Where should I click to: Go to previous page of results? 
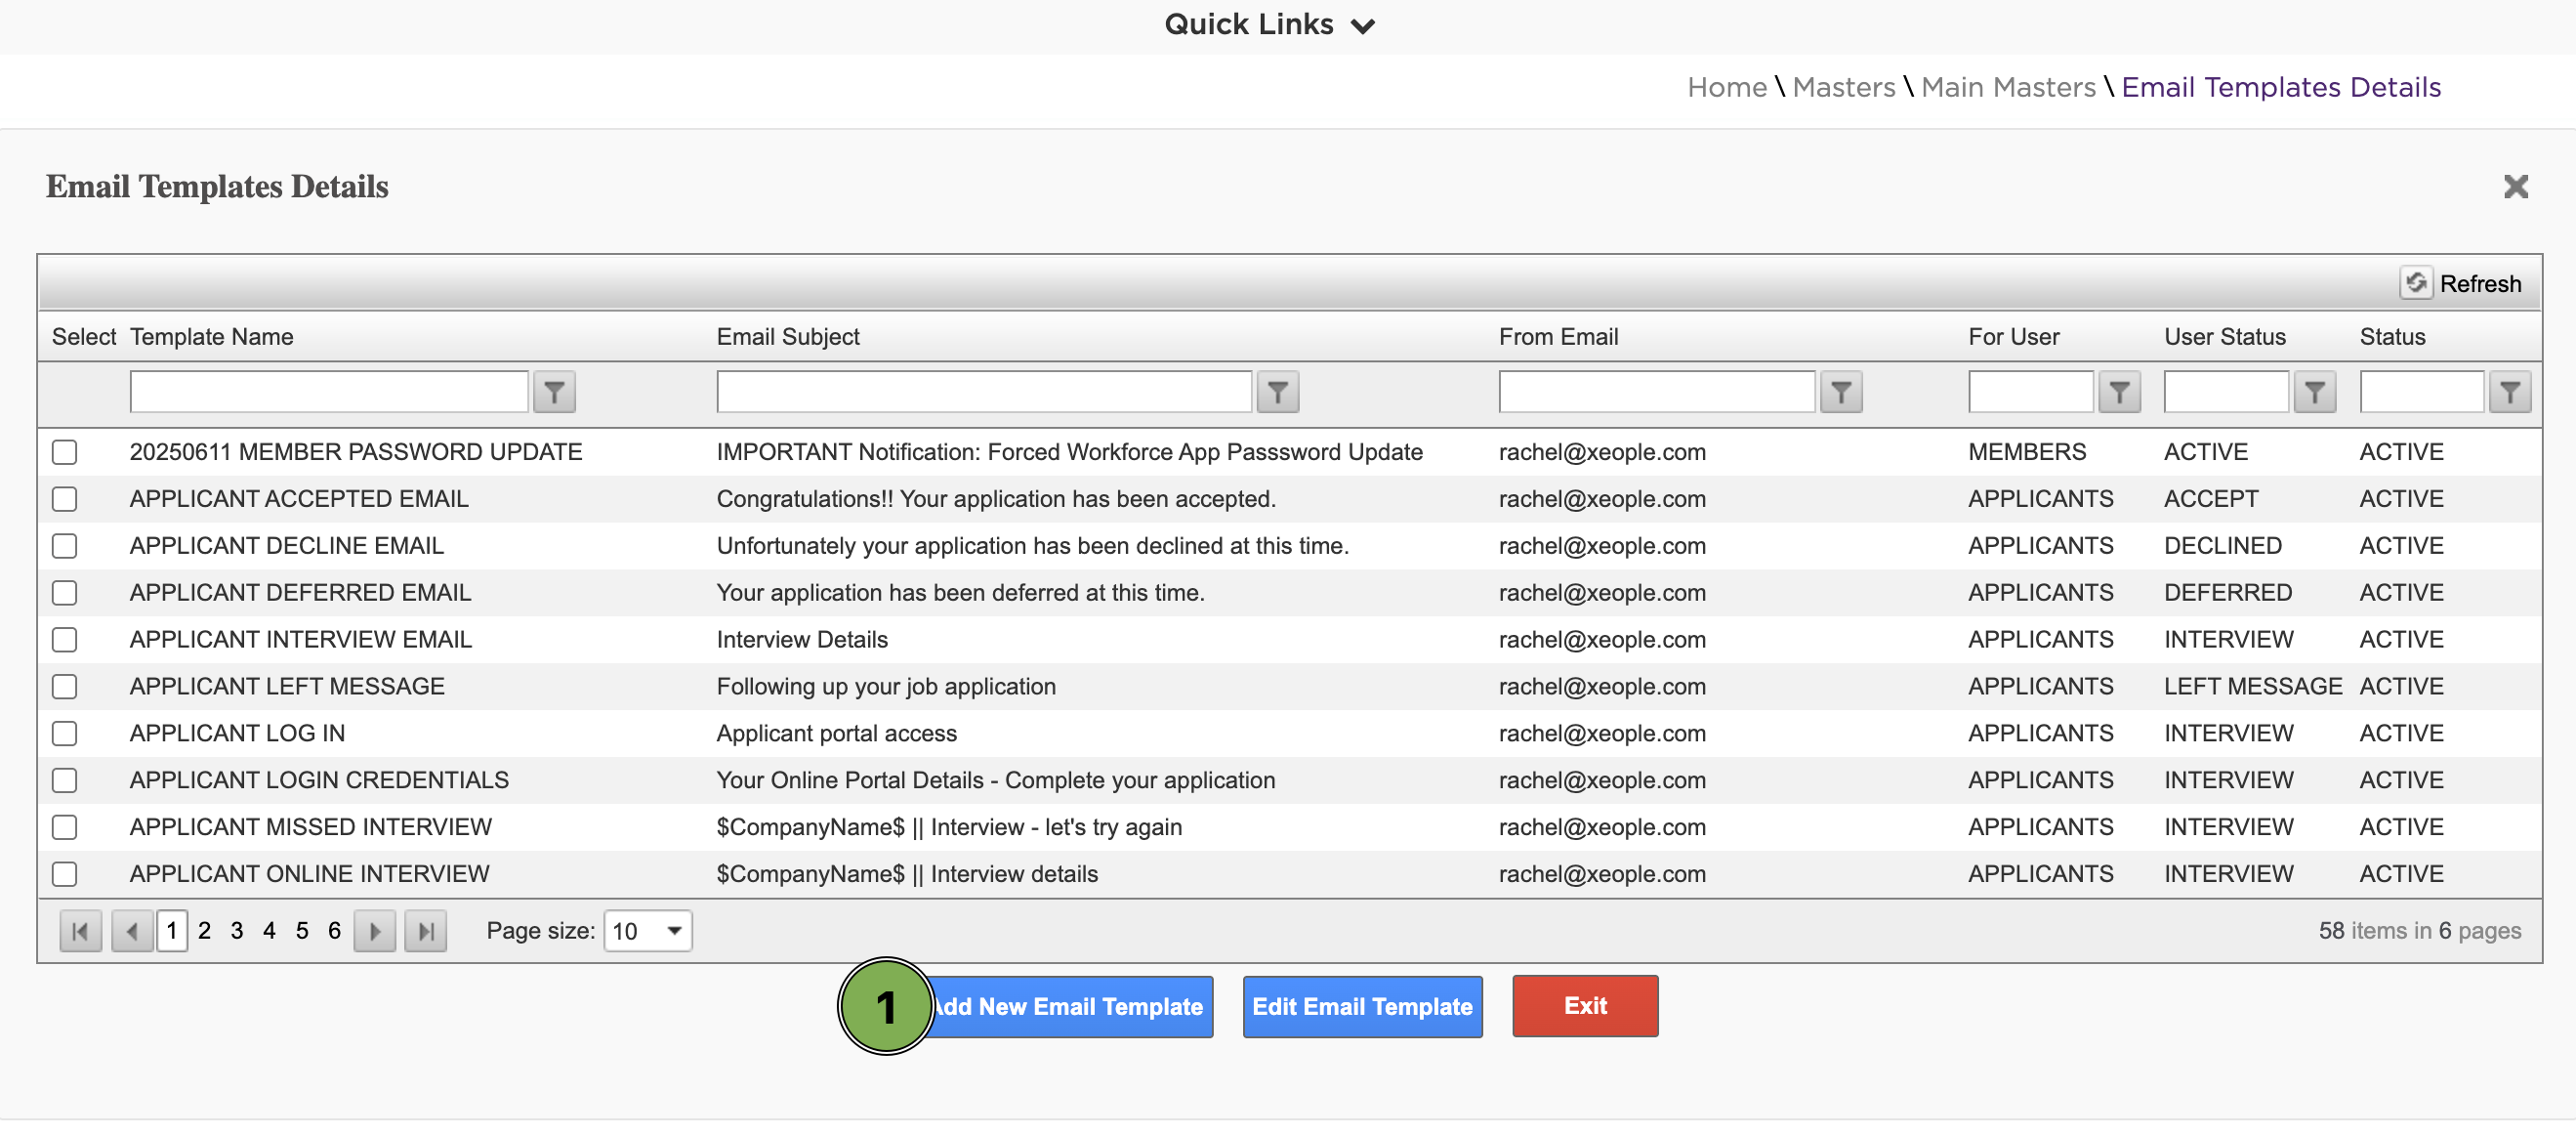coord(132,931)
